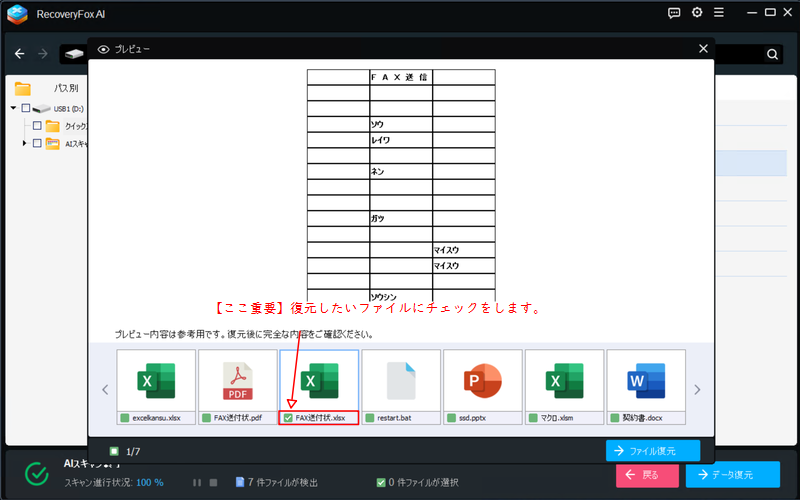
Task: Open the feedback chat icon
Action: (674, 13)
